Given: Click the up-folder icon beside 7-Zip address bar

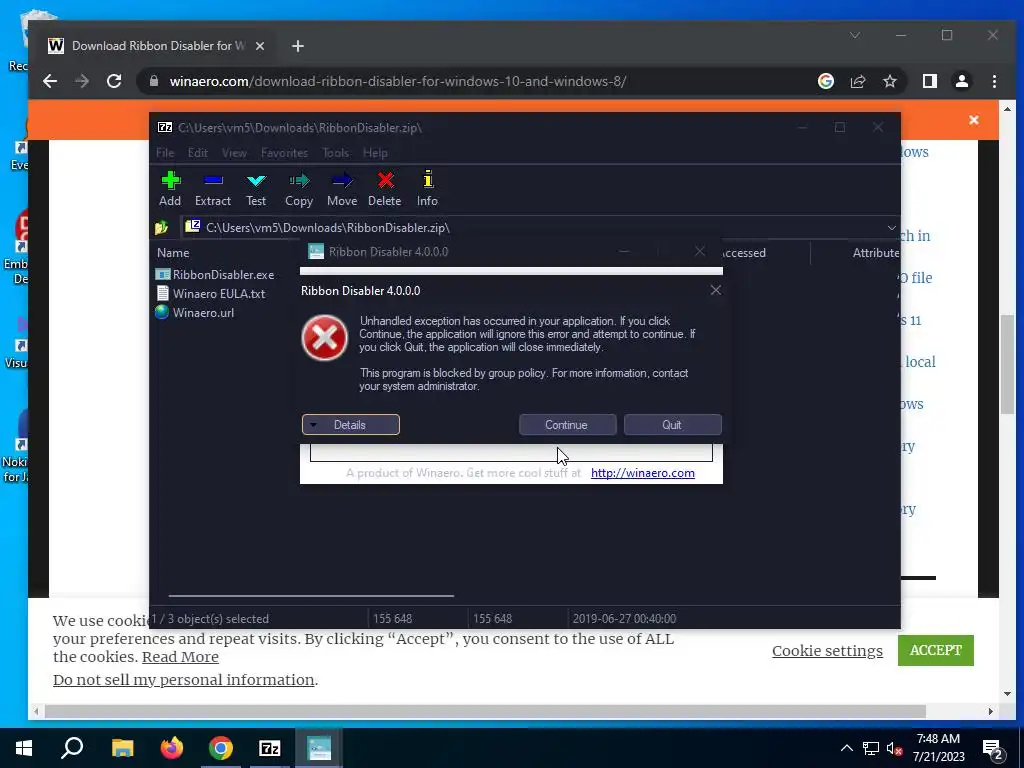Looking at the screenshot, I should pyautogui.click(x=161, y=228).
